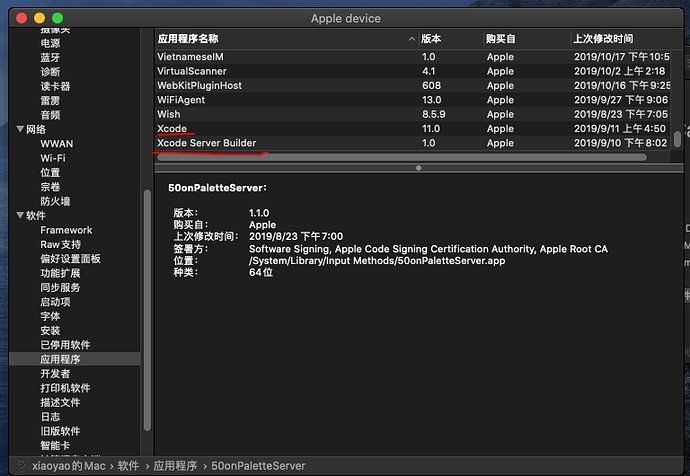Select Framework under 软件
Viewport: 690px width, 476px height.
click(66, 230)
